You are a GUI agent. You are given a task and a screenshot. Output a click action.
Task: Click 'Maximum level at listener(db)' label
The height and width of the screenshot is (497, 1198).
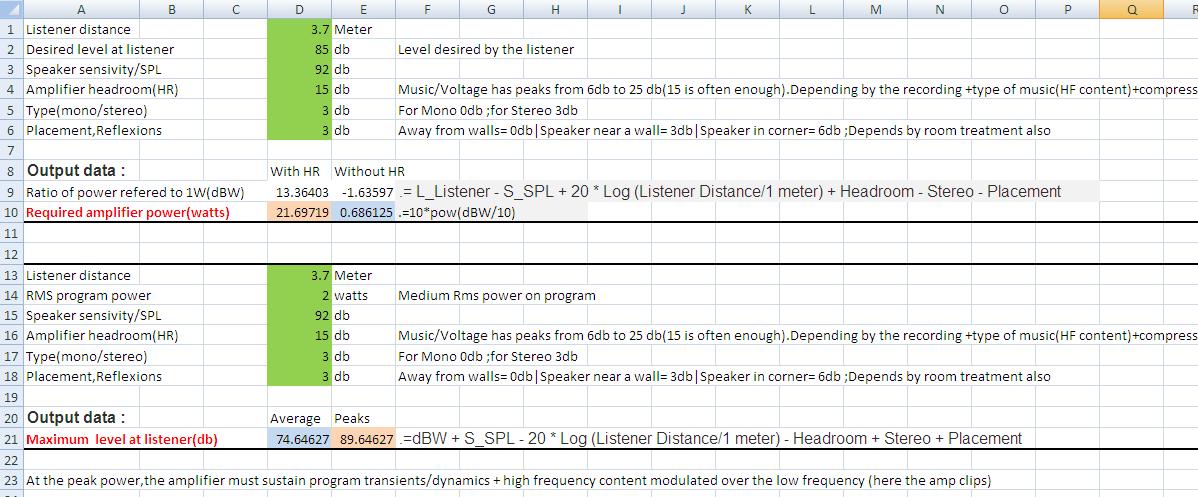point(121,439)
